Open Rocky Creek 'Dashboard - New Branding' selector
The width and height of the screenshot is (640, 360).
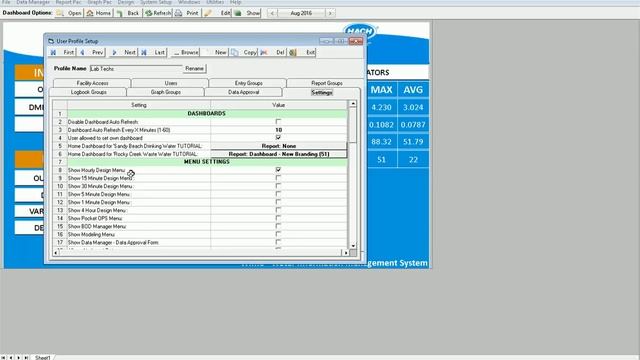[x=279, y=154]
